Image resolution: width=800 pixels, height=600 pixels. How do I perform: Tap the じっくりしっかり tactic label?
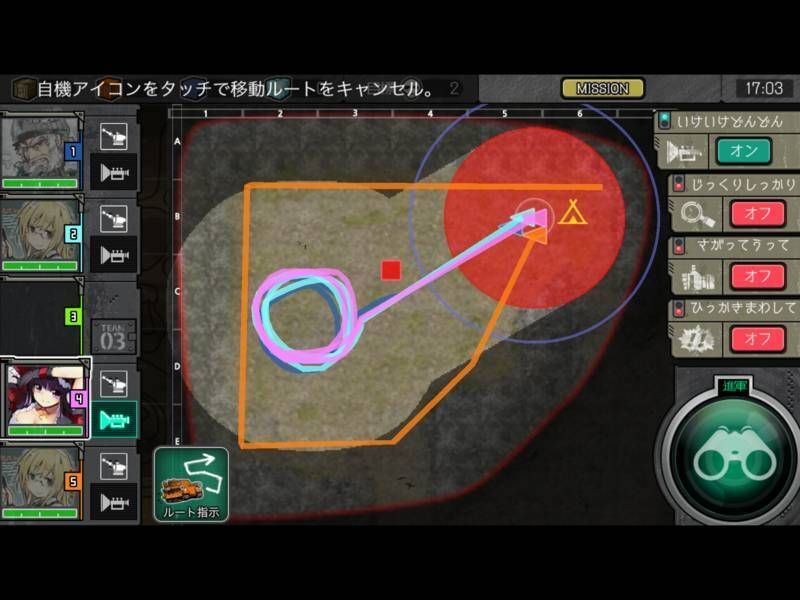tap(744, 184)
